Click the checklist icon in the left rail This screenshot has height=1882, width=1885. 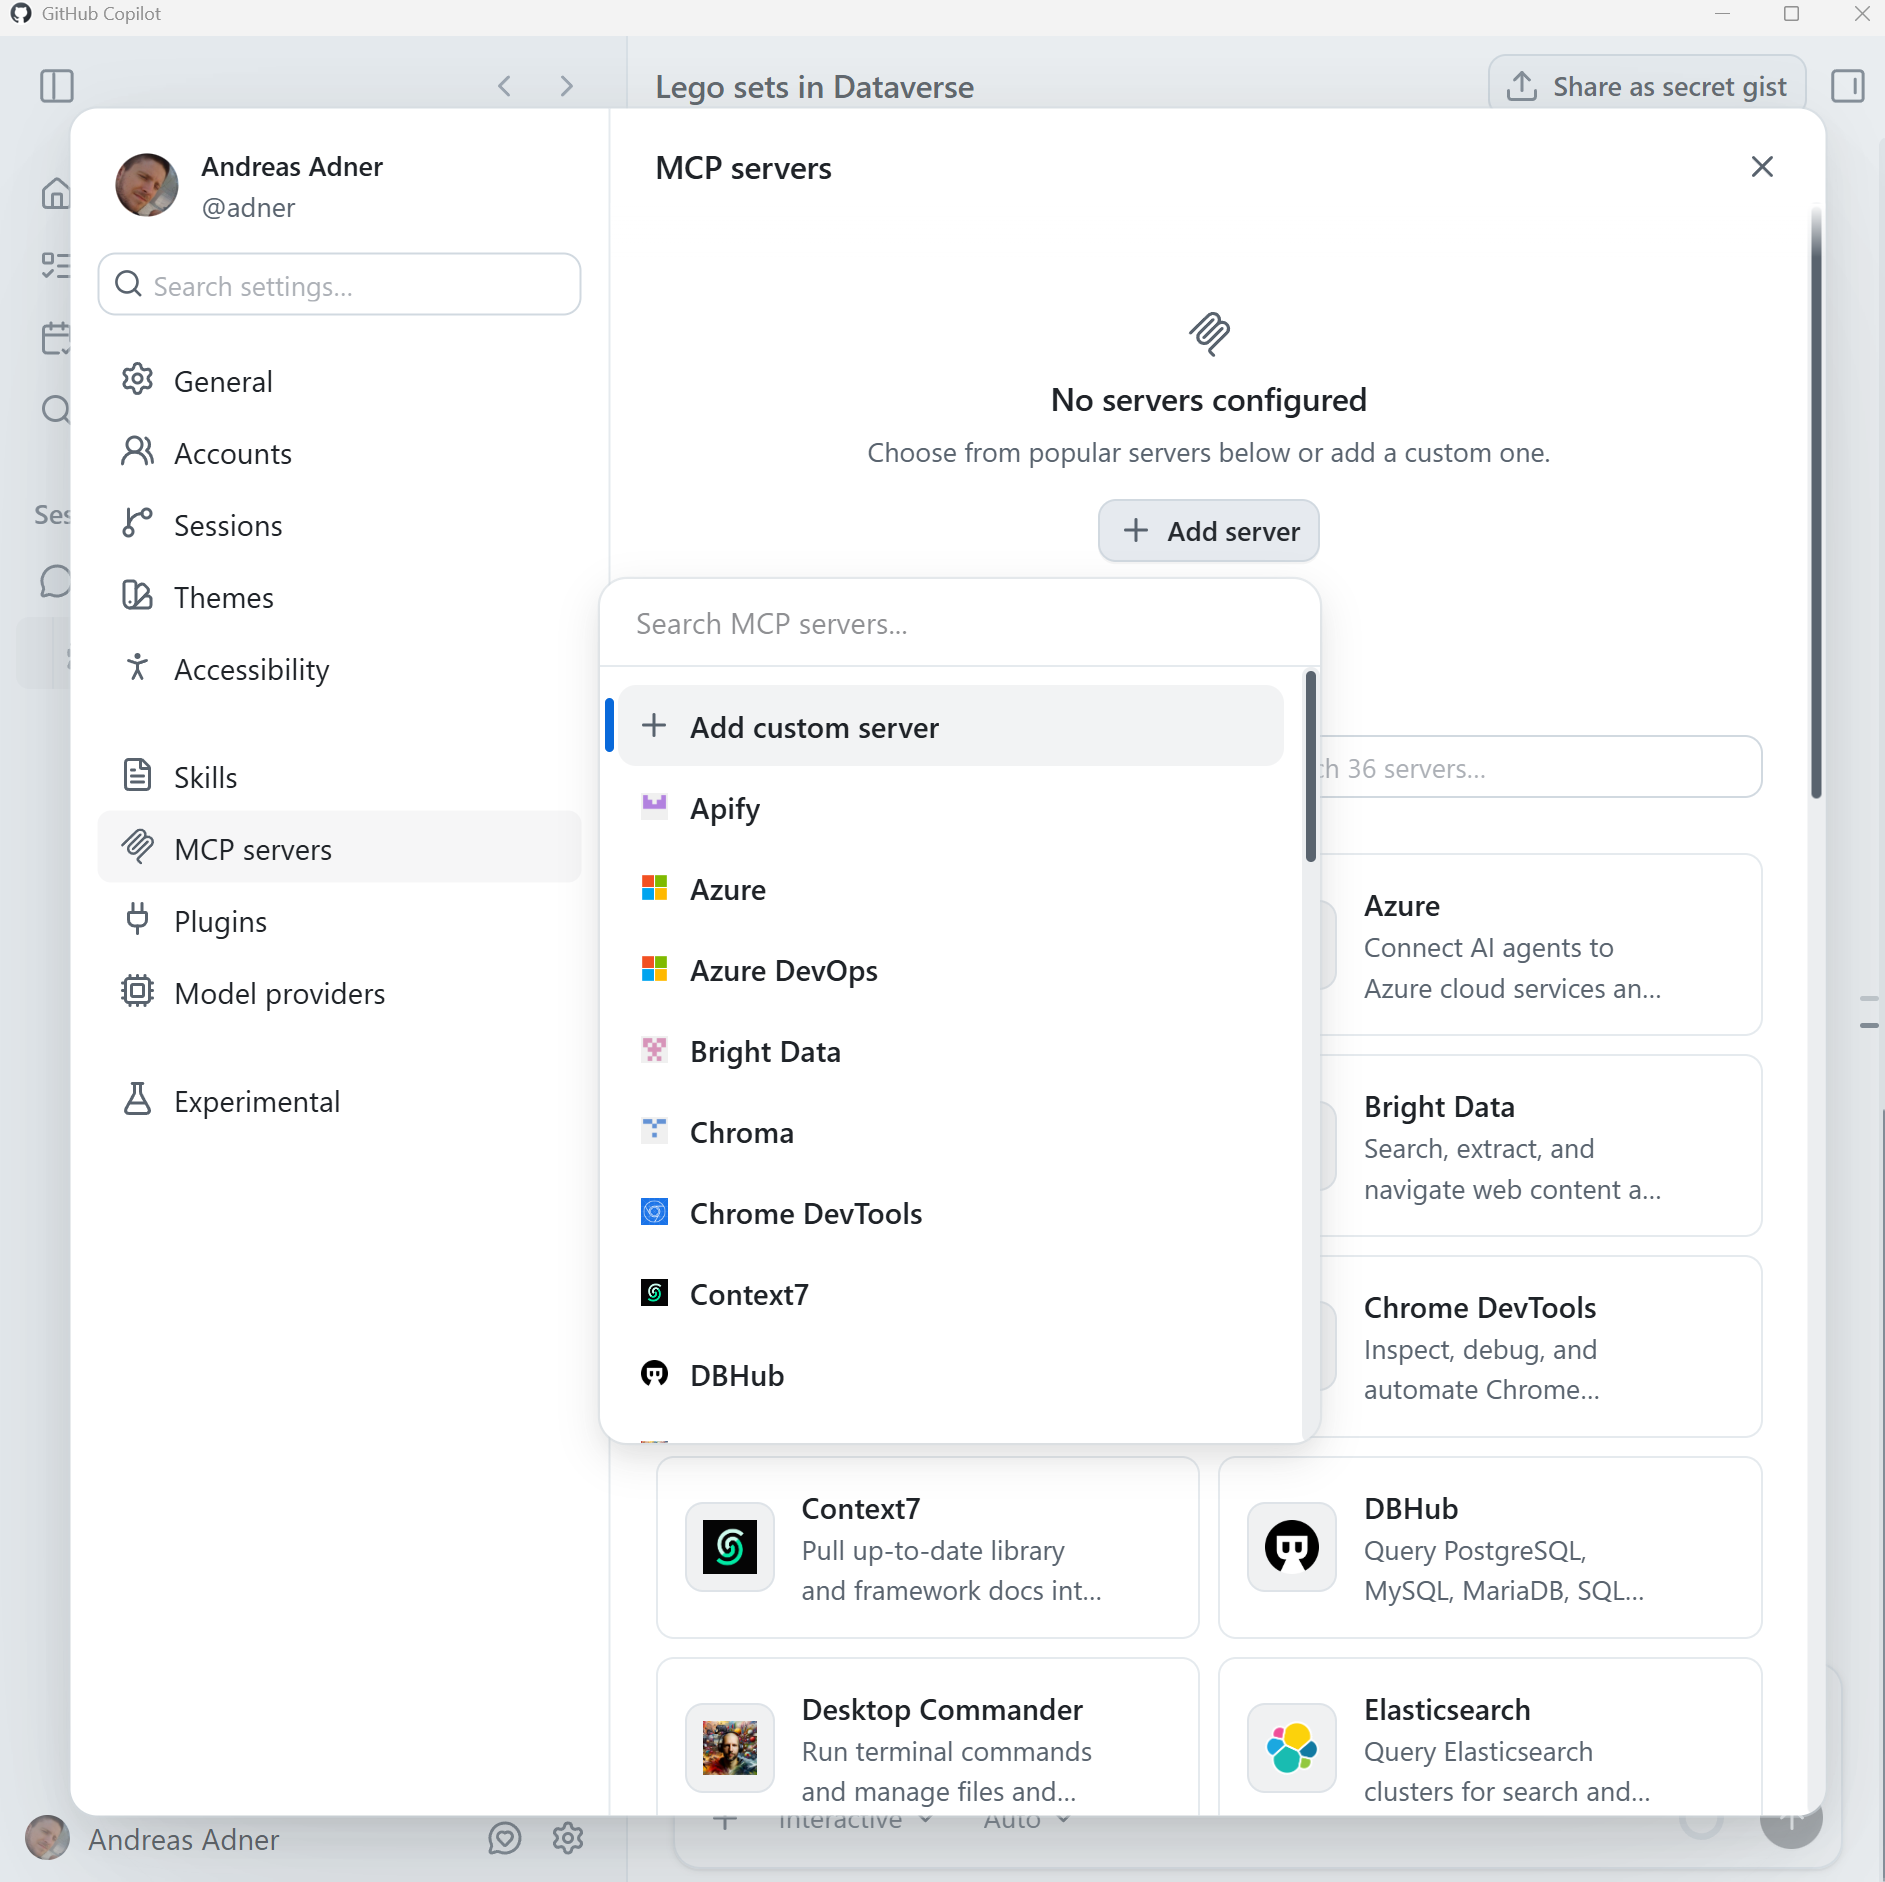click(x=56, y=265)
